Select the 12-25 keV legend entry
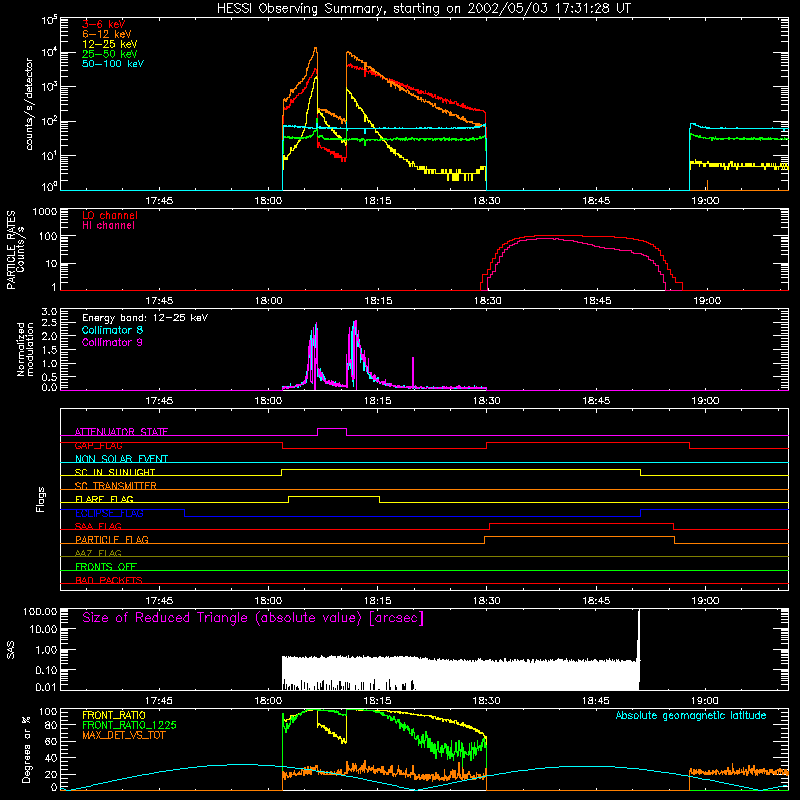The height and width of the screenshot is (800, 800). (x=110, y=44)
